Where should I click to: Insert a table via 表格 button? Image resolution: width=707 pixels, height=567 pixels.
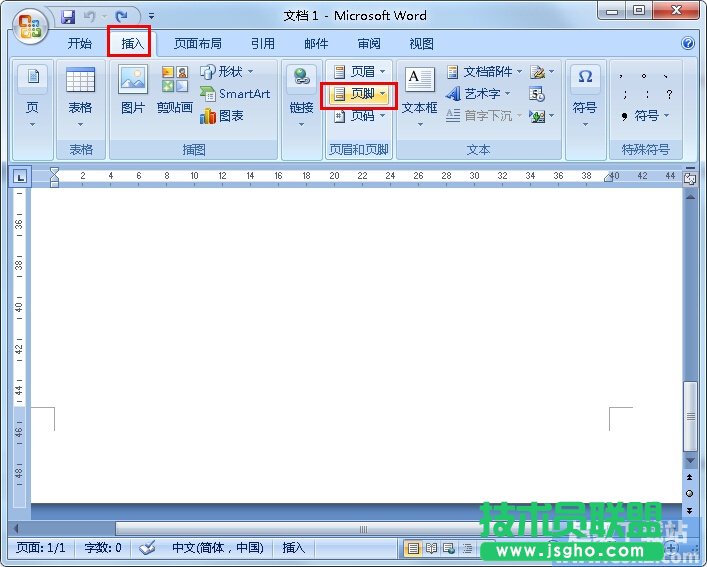tap(80, 96)
